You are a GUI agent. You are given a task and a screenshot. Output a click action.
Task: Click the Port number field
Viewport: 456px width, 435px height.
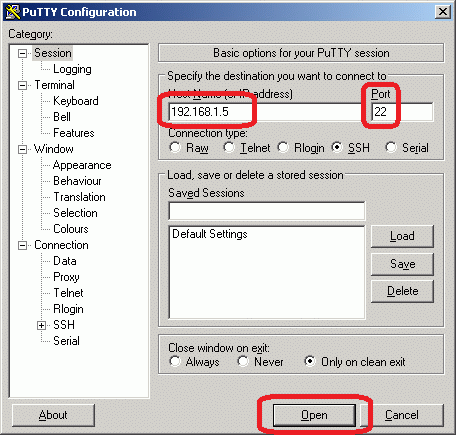[402, 112]
